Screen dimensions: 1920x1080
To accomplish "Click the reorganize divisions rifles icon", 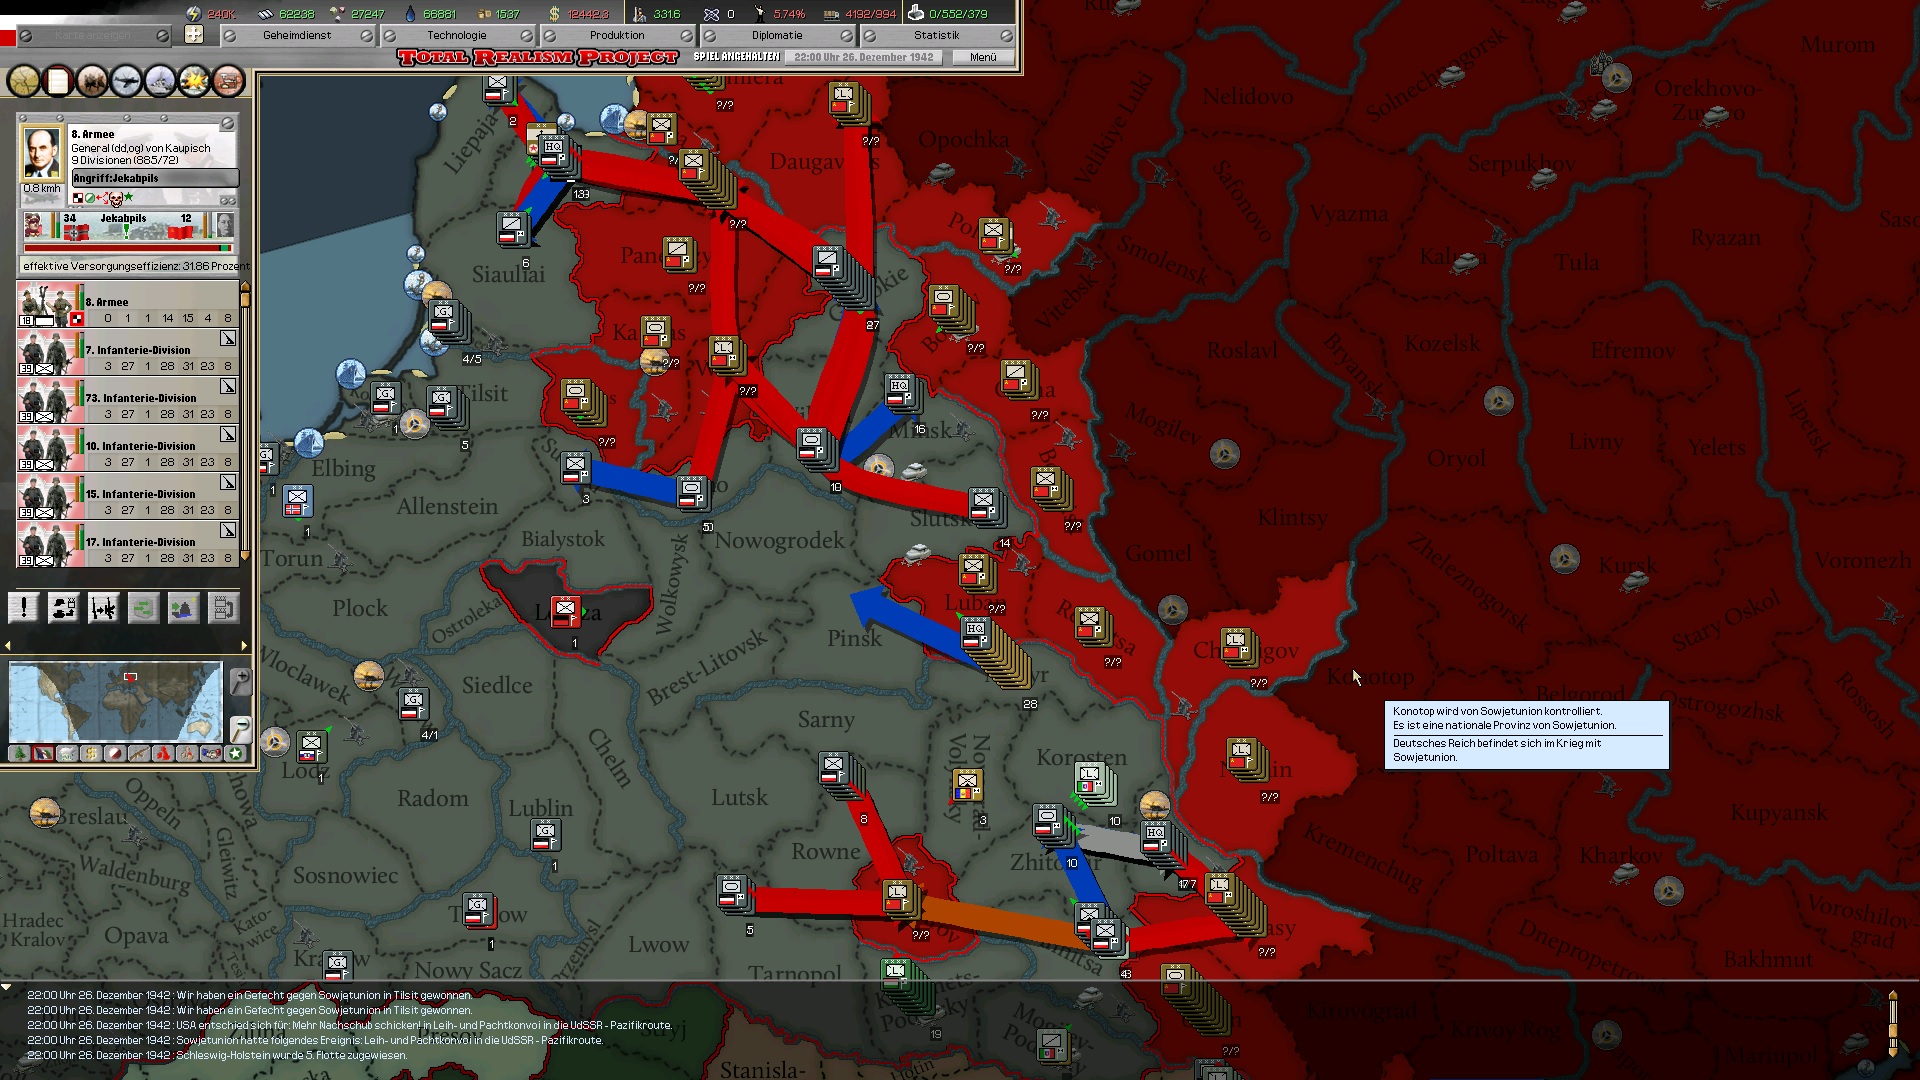I will (x=103, y=607).
